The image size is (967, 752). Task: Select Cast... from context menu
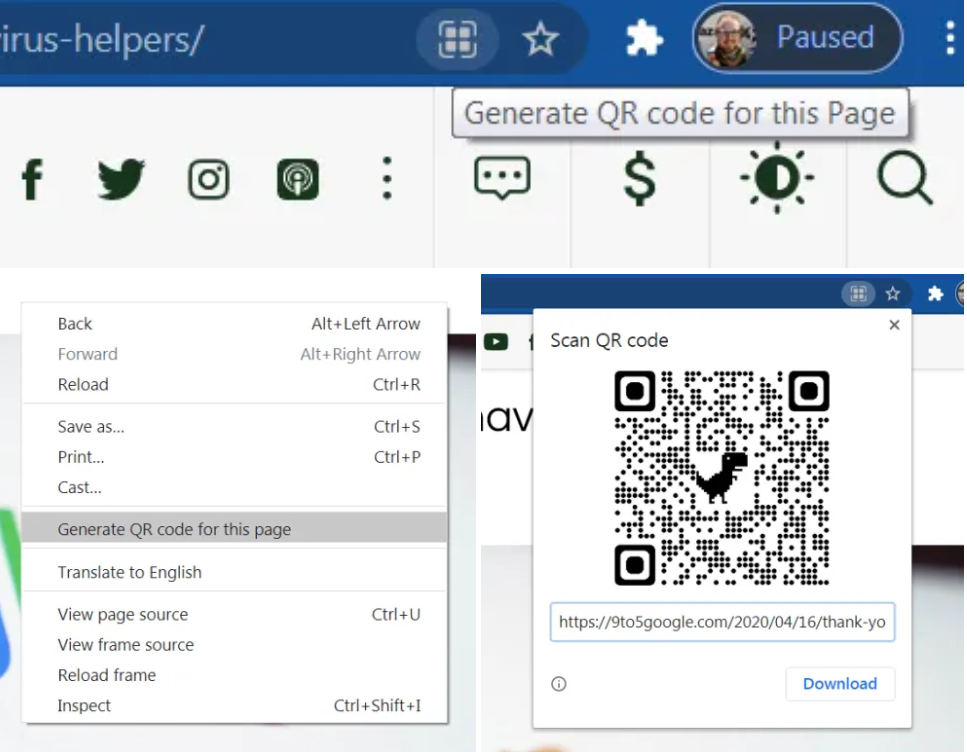coord(234,487)
